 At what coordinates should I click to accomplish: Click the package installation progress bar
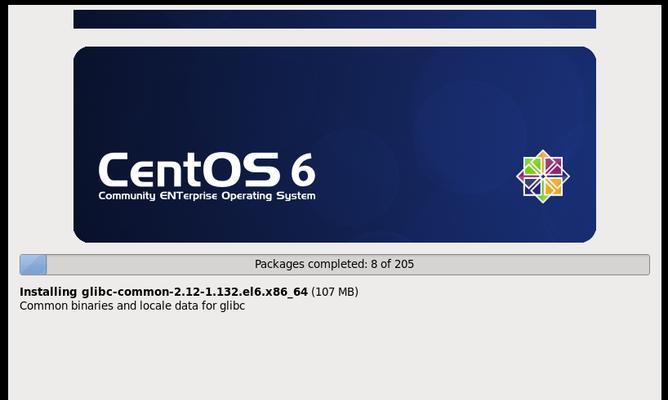[x=334, y=265]
